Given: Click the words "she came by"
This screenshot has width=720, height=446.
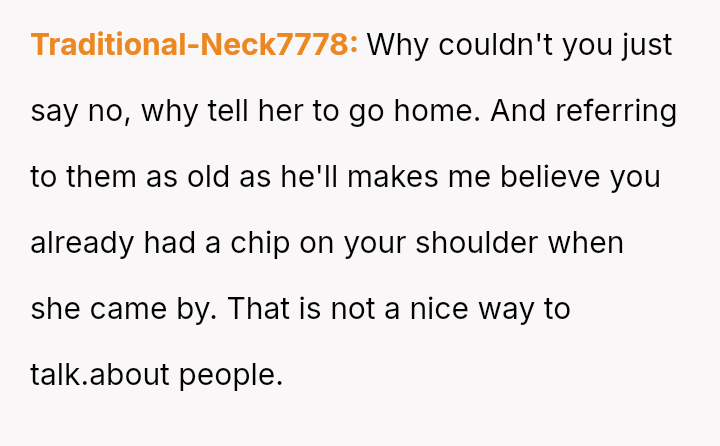Looking at the screenshot, I should [x=122, y=309].
